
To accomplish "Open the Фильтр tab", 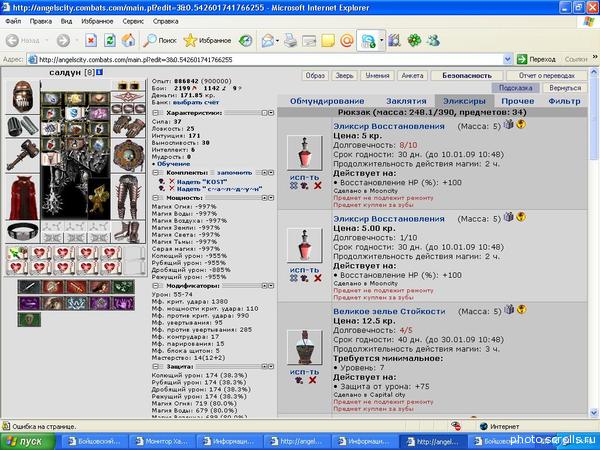I will (564, 101).
